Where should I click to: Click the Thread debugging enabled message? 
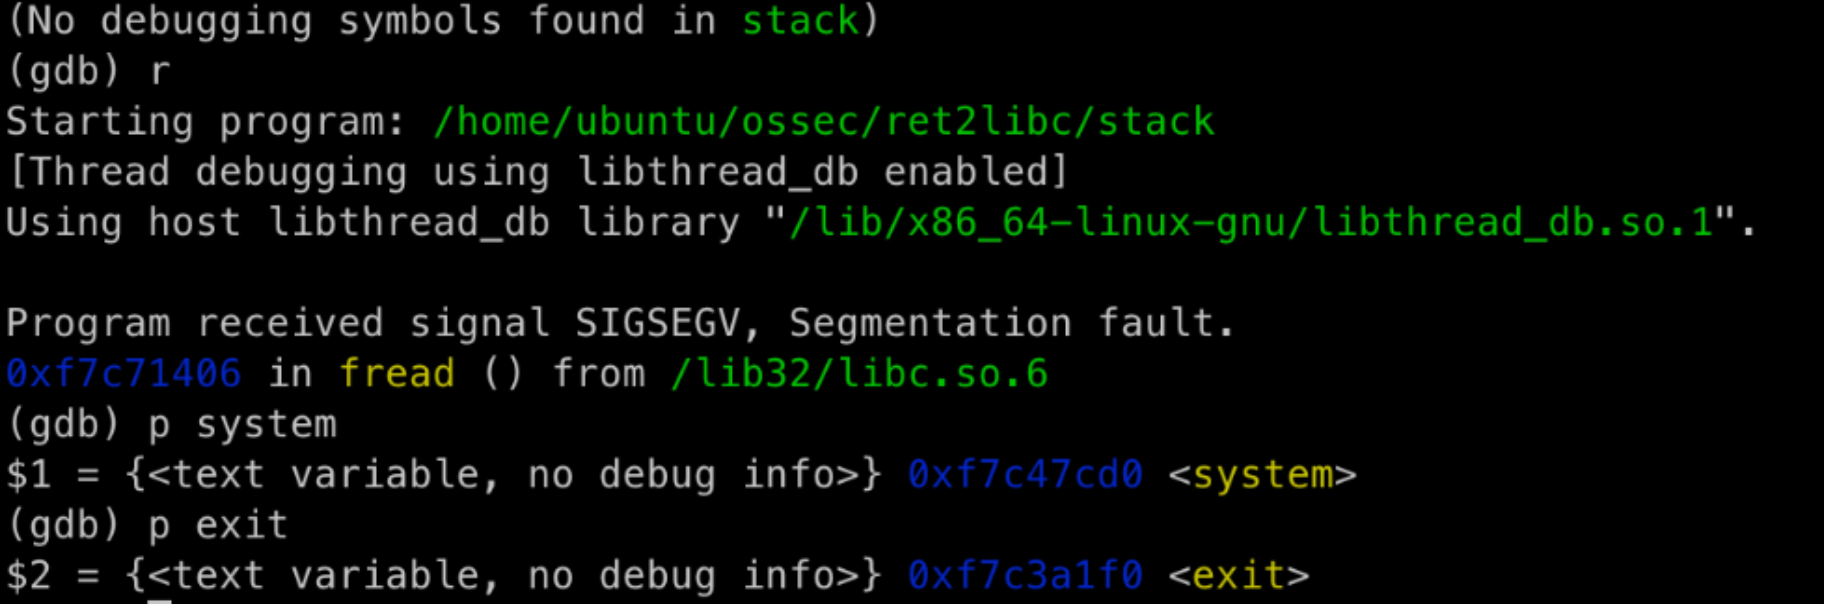tap(538, 172)
